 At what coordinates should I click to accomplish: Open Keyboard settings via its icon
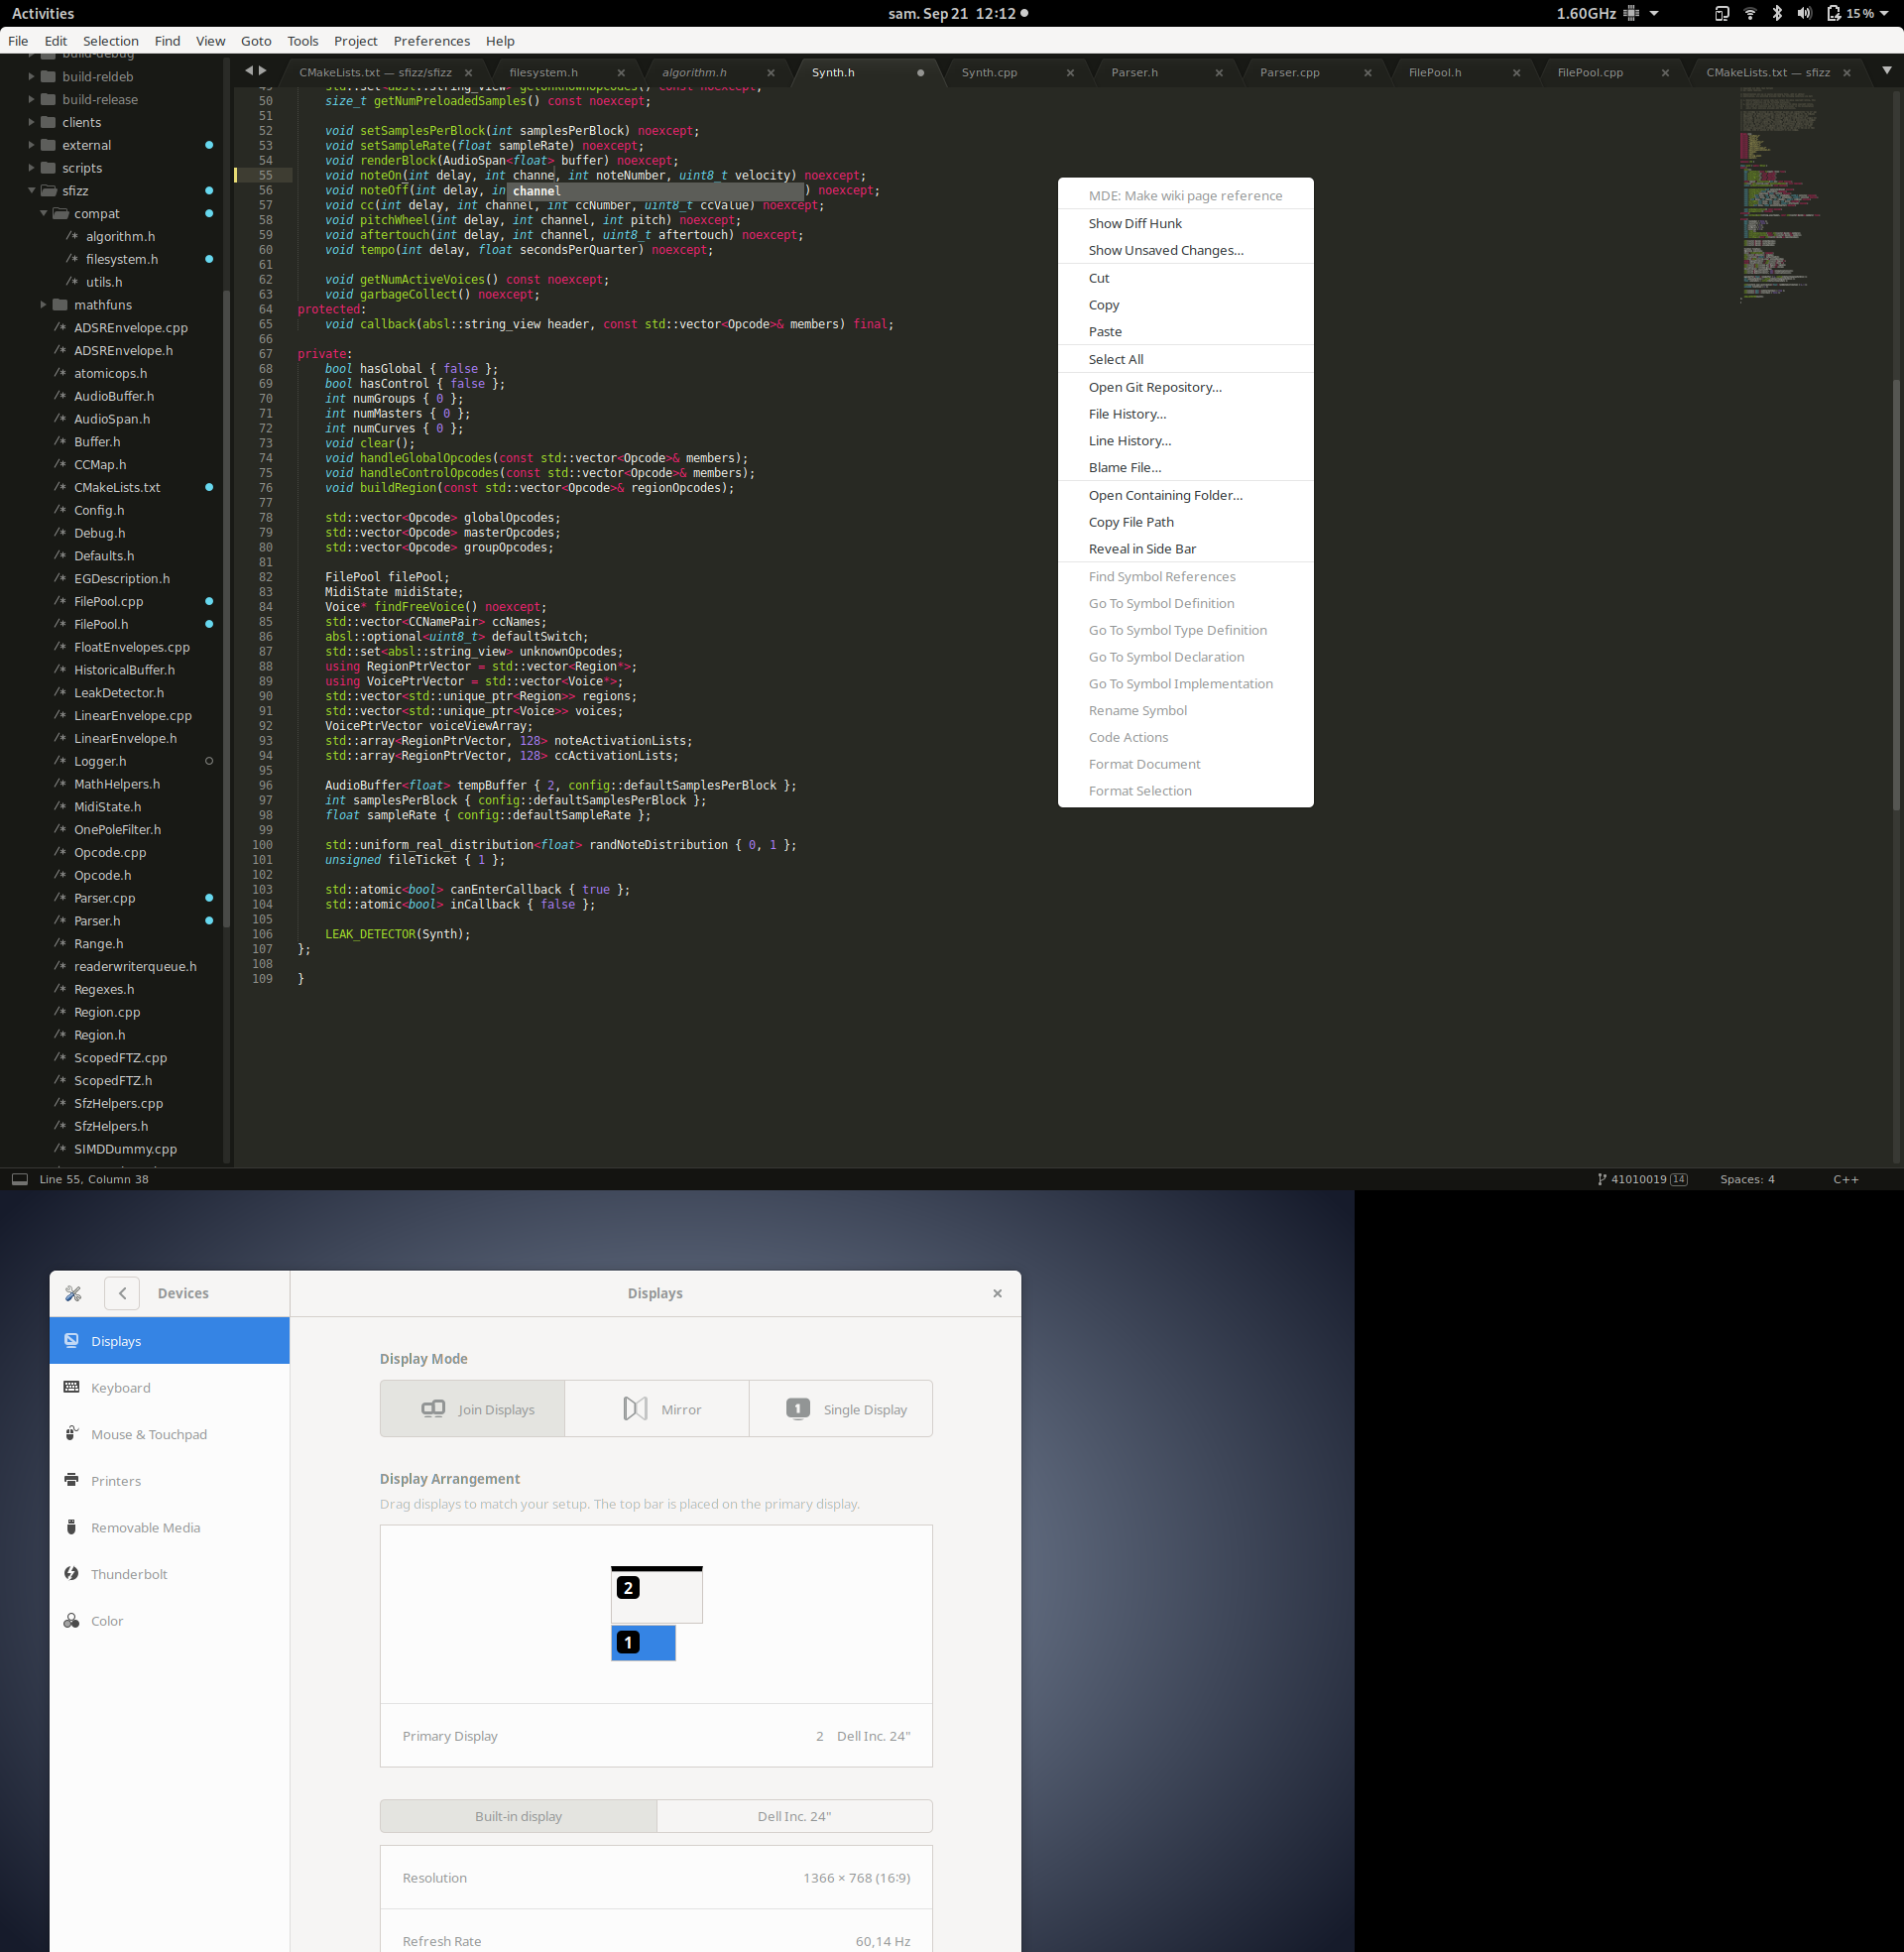[x=71, y=1387]
